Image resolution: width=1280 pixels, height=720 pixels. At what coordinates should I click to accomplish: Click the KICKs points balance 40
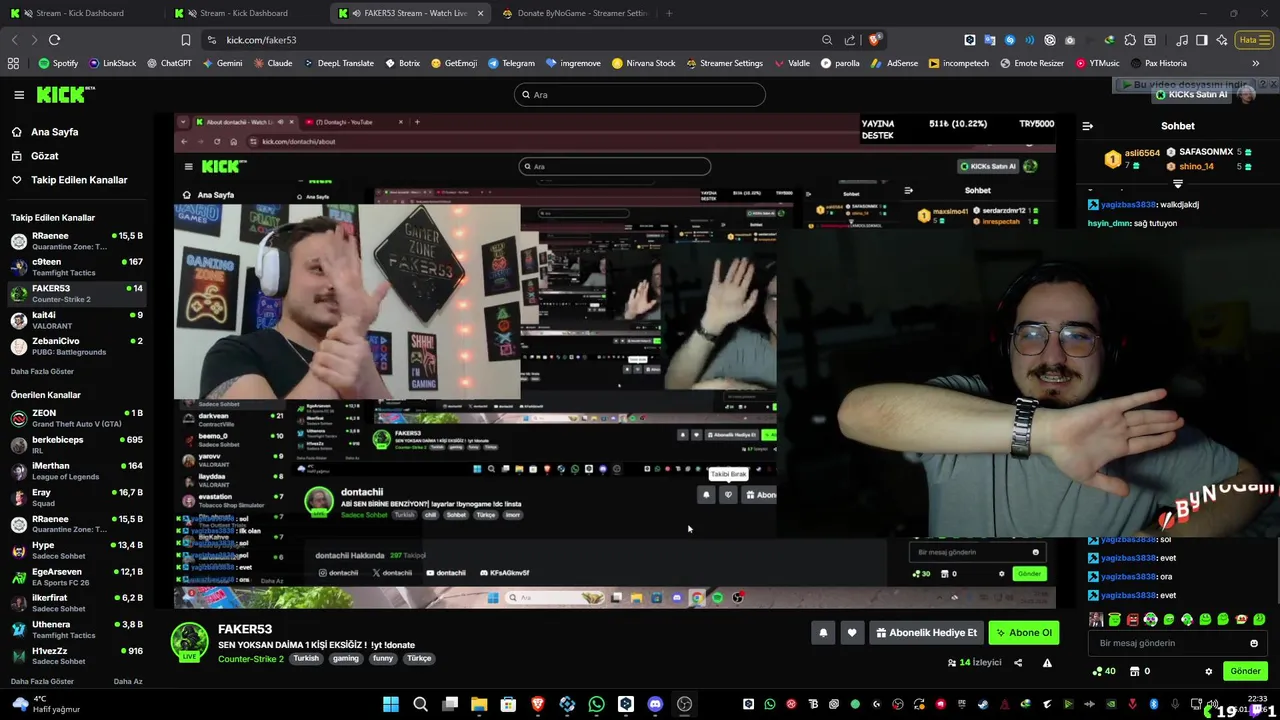point(1104,671)
